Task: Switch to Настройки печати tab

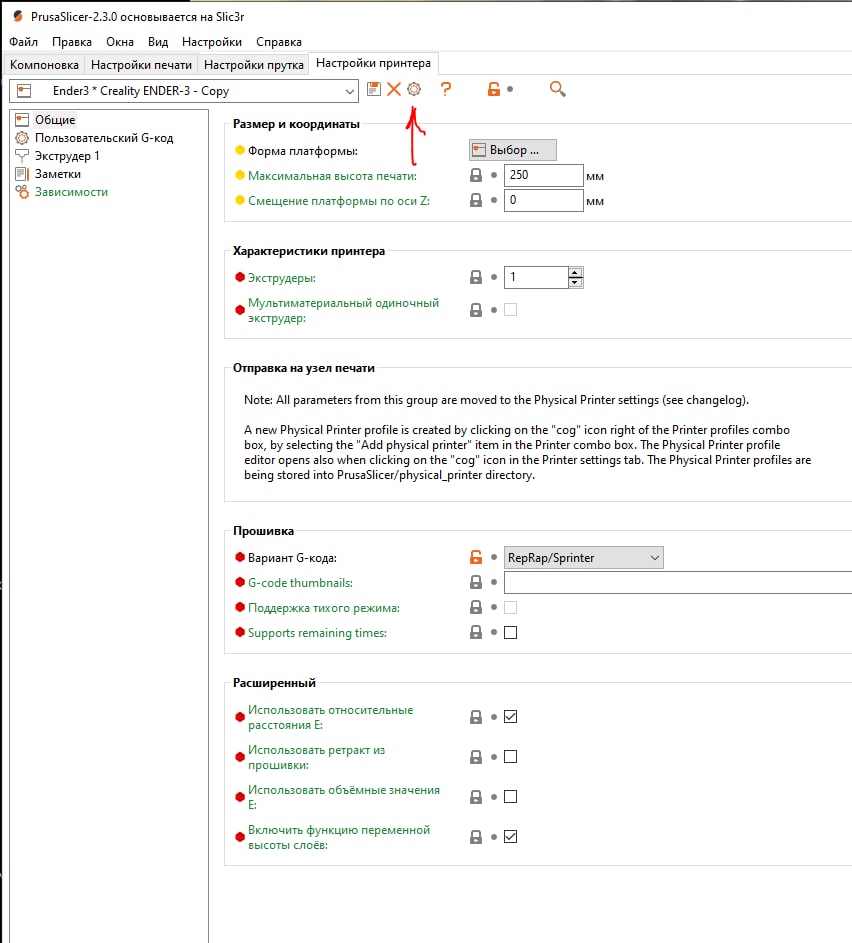Action: tap(141, 64)
